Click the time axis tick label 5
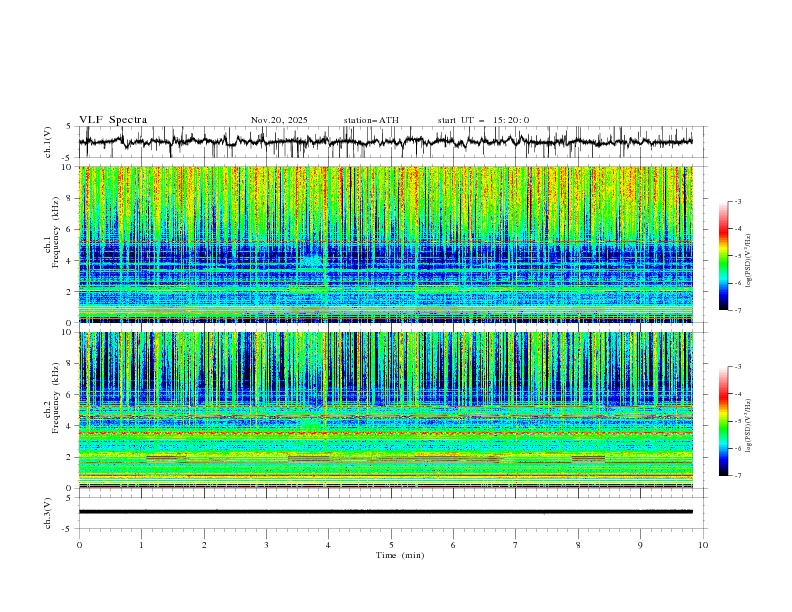 click(x=391, y=545)
